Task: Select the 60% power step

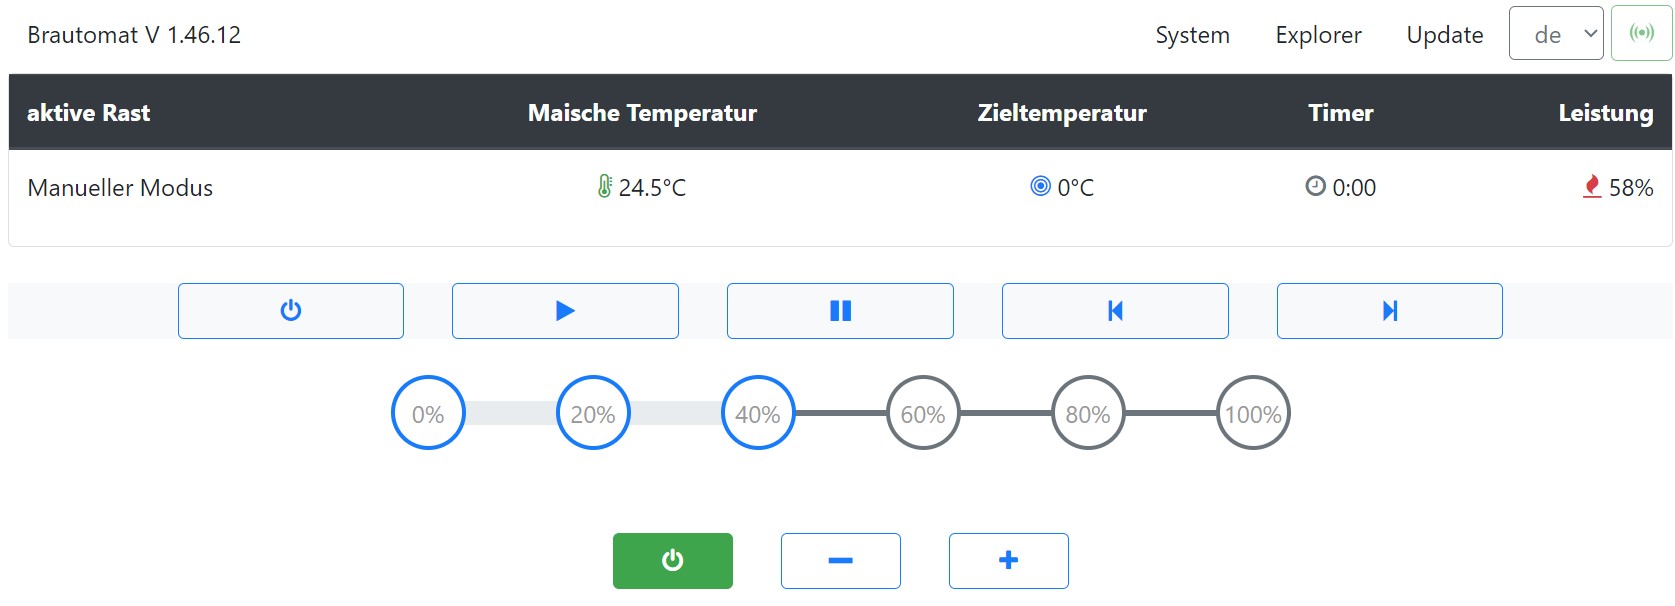Action: (x=923, y=413)
